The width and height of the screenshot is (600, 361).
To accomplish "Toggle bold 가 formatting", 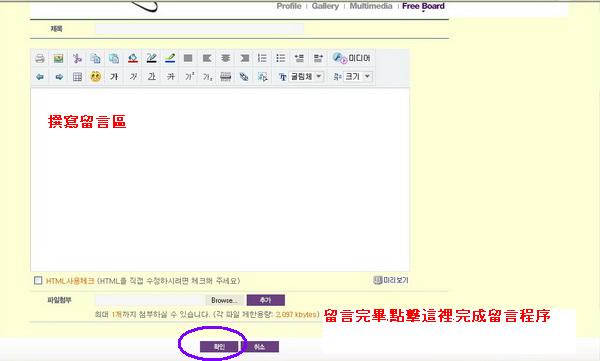I will (114, 77).
